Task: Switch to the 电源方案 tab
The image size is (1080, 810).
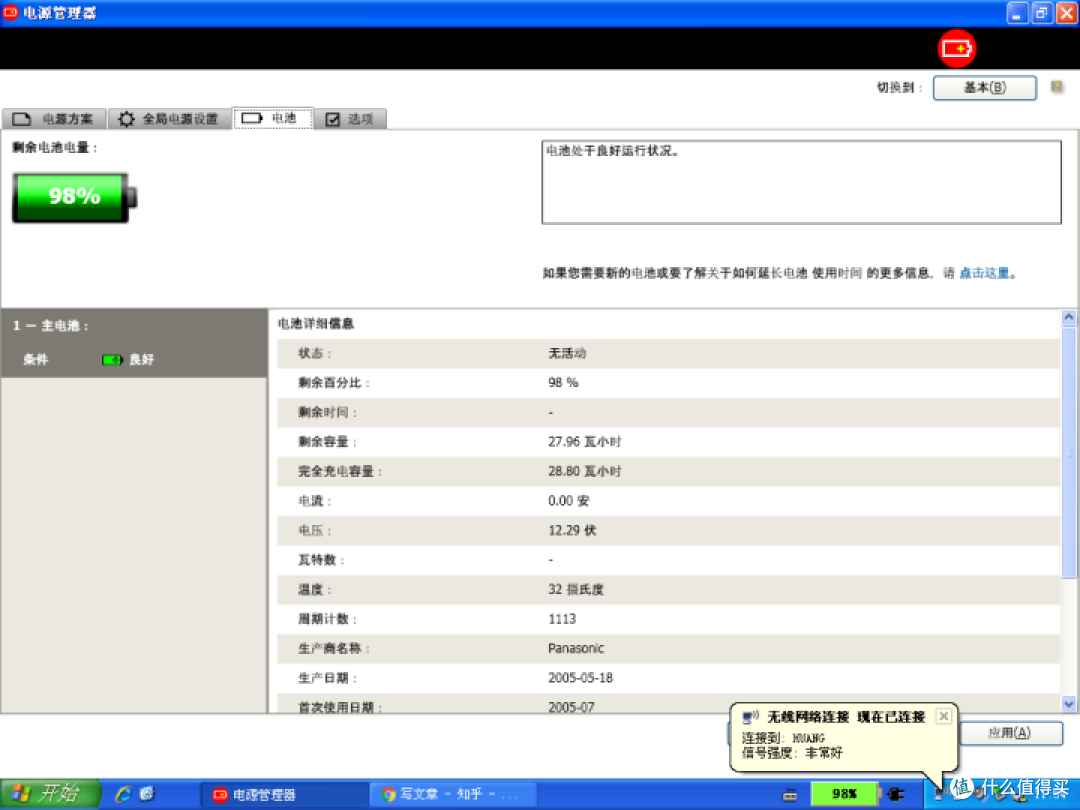Action: [54, 118]
